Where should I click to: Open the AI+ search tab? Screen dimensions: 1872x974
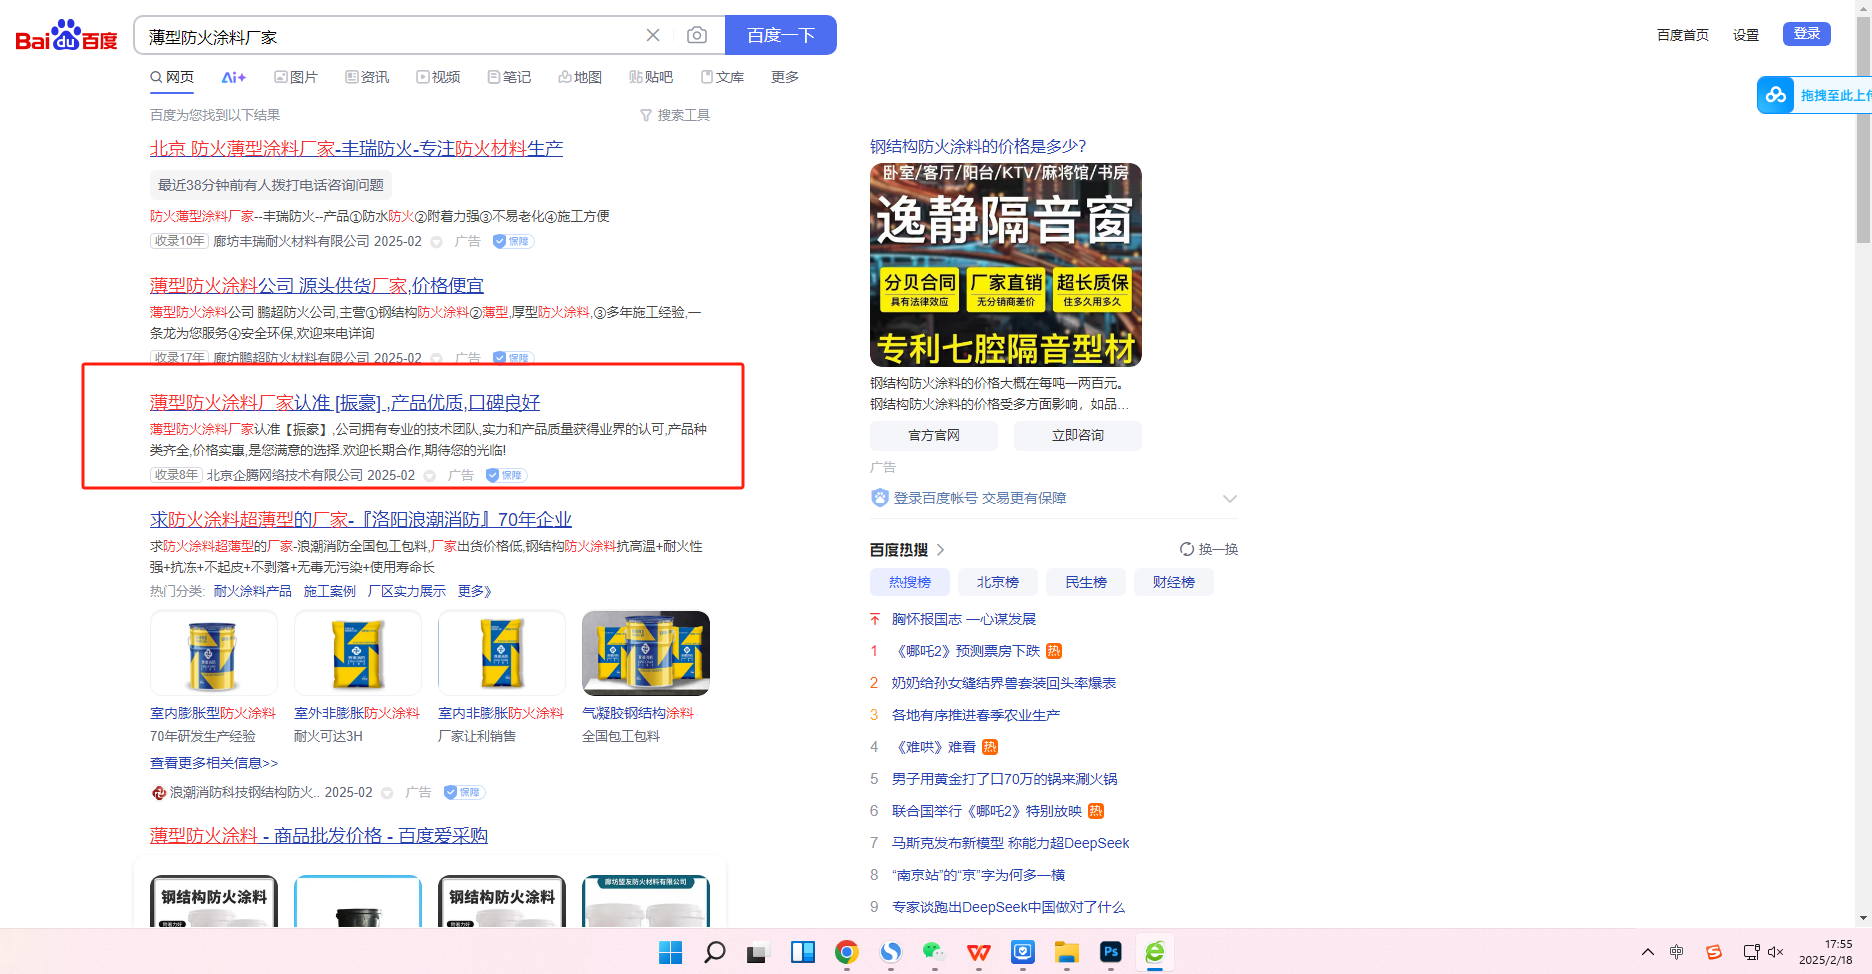(234, 77)
